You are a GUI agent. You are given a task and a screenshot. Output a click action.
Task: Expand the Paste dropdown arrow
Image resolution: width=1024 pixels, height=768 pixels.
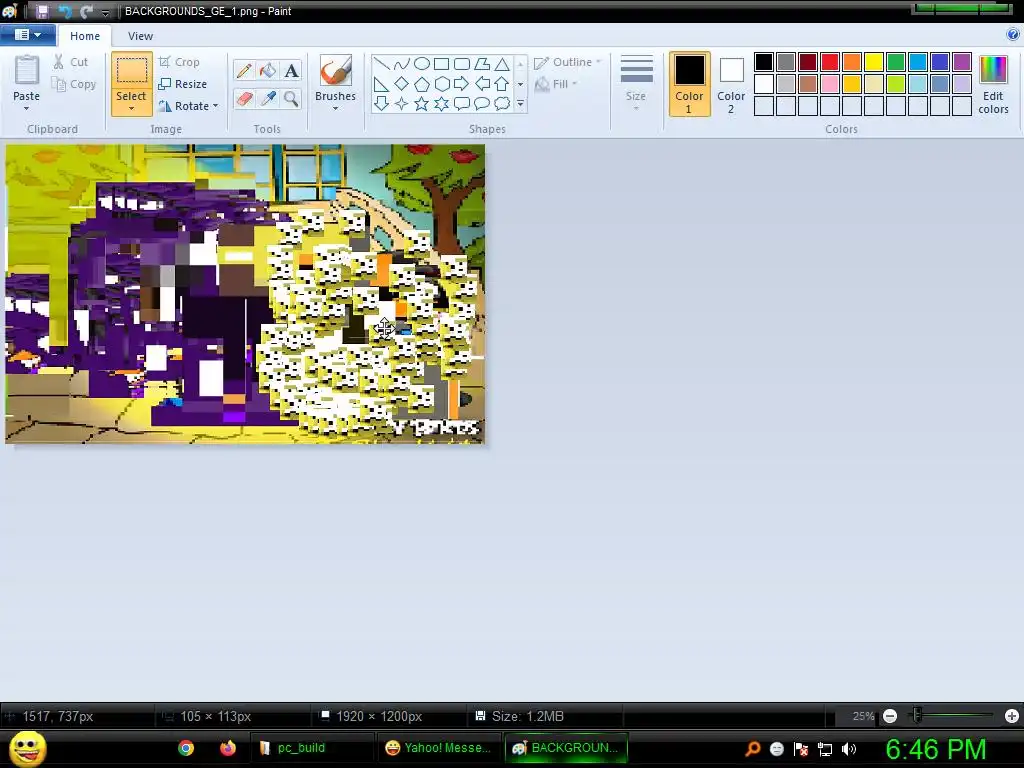point(26,108)
